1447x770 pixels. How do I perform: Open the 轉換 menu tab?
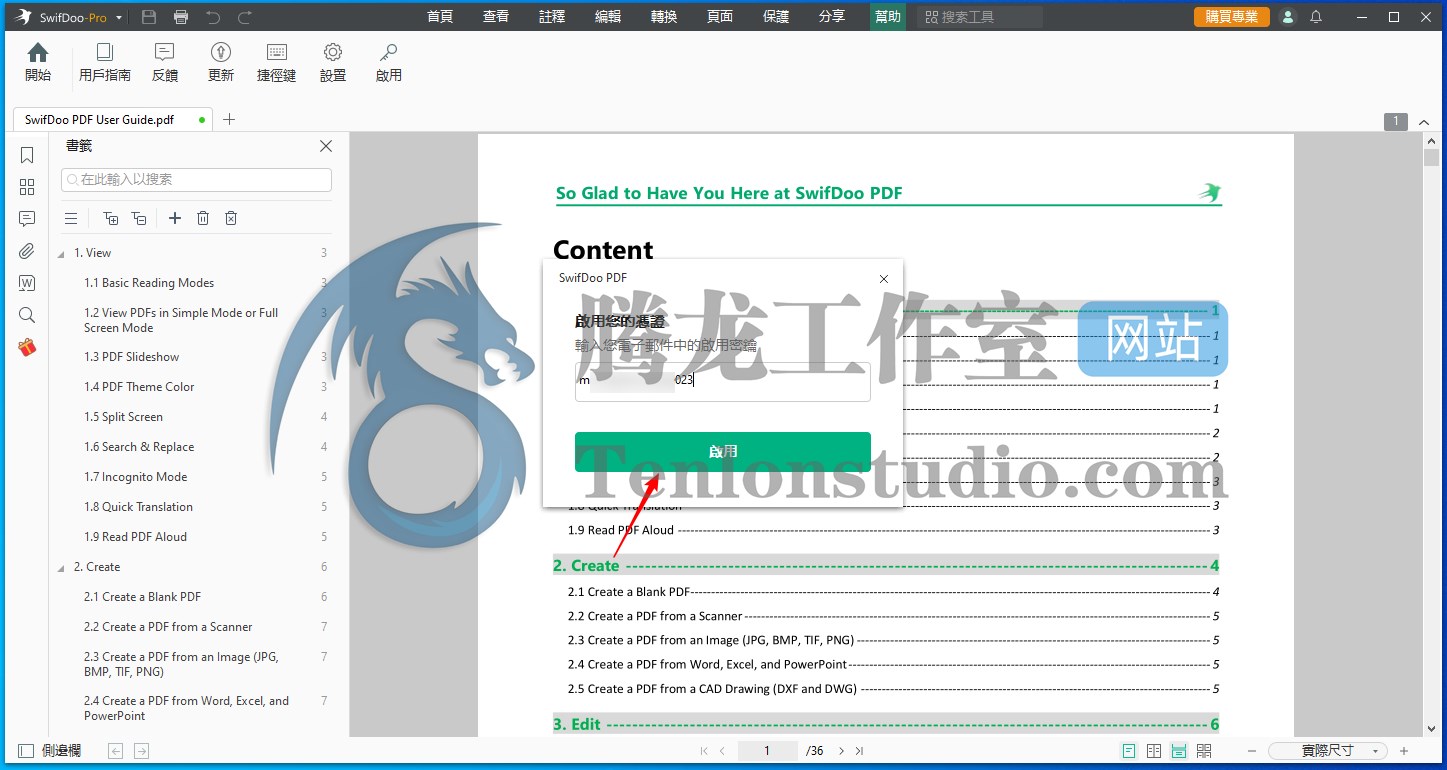point(664,17)
